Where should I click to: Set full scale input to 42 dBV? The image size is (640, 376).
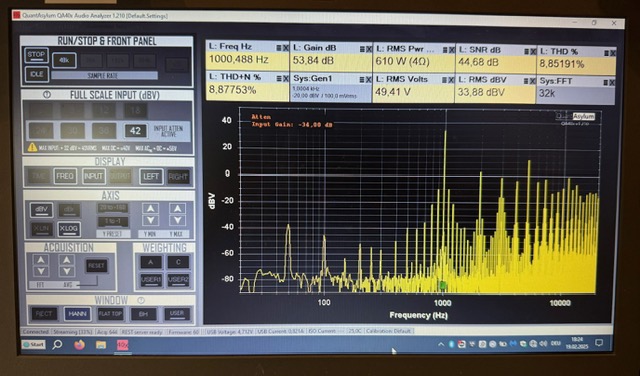tap(136, 131)
